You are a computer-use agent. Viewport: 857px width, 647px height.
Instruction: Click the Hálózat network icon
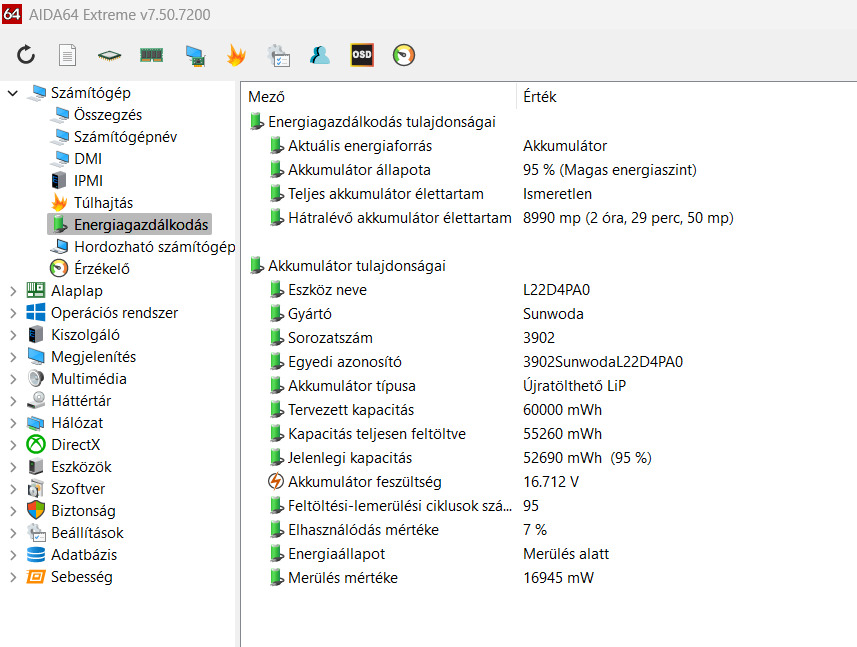click(x=36, y=422)
